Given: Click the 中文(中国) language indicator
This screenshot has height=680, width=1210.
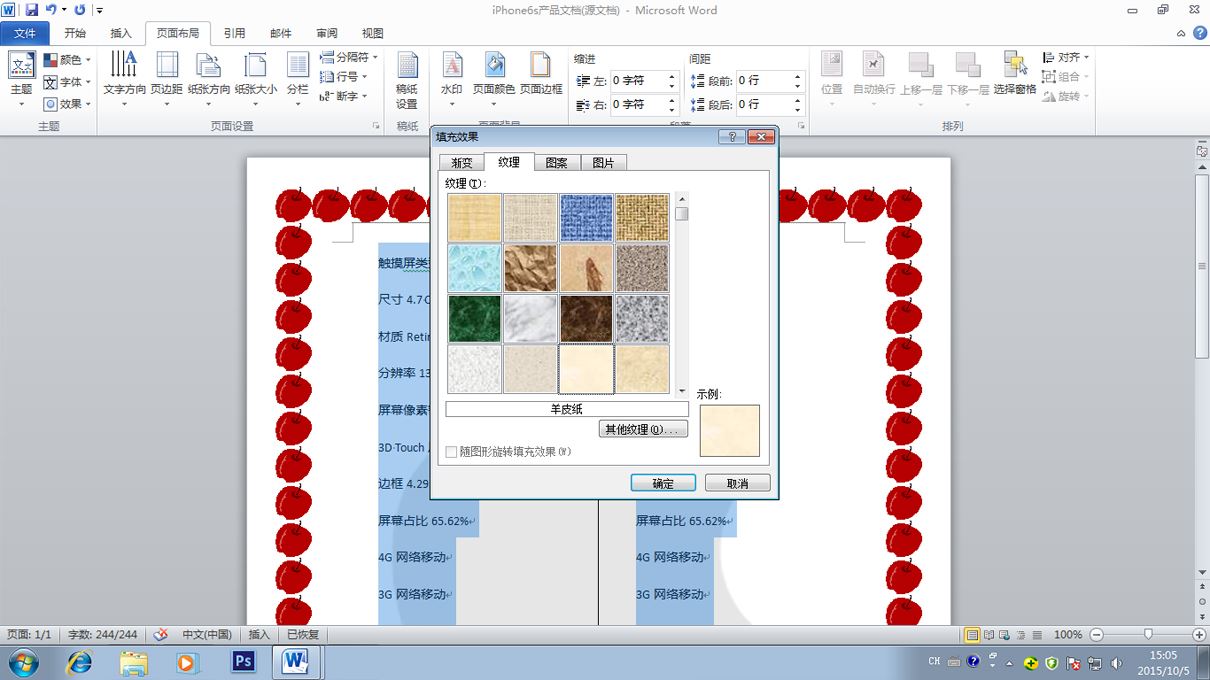Looking at the screenshot, I should (x=207, y=634).
